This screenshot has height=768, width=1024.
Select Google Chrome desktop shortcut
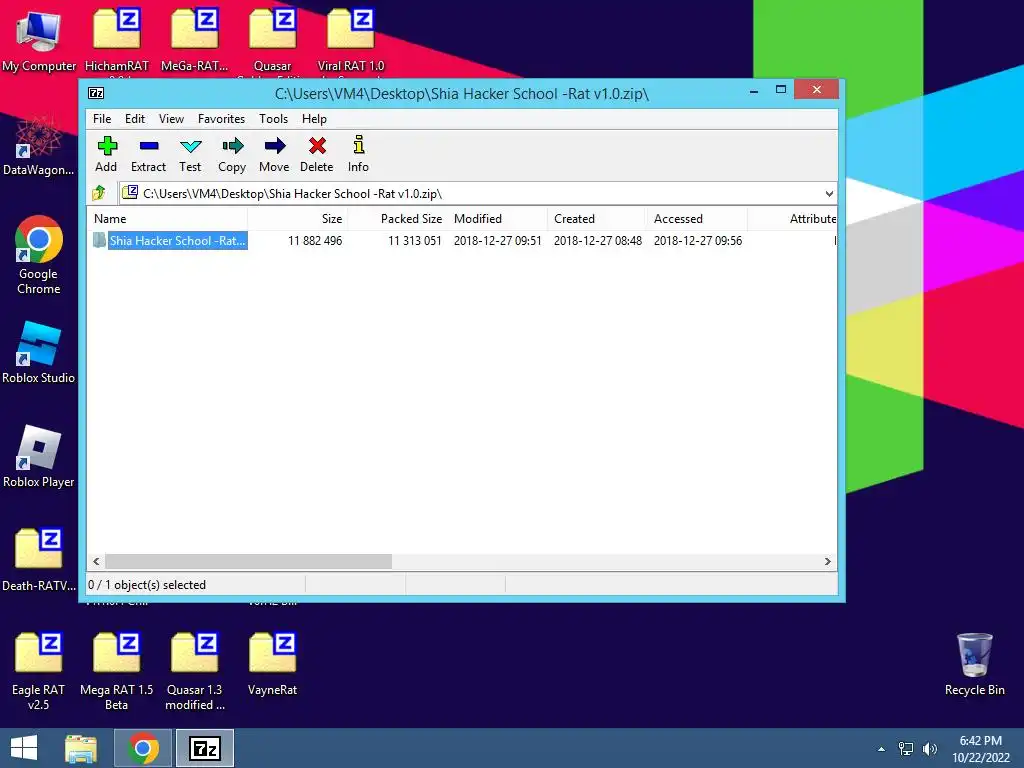click(x=39, y=255)
